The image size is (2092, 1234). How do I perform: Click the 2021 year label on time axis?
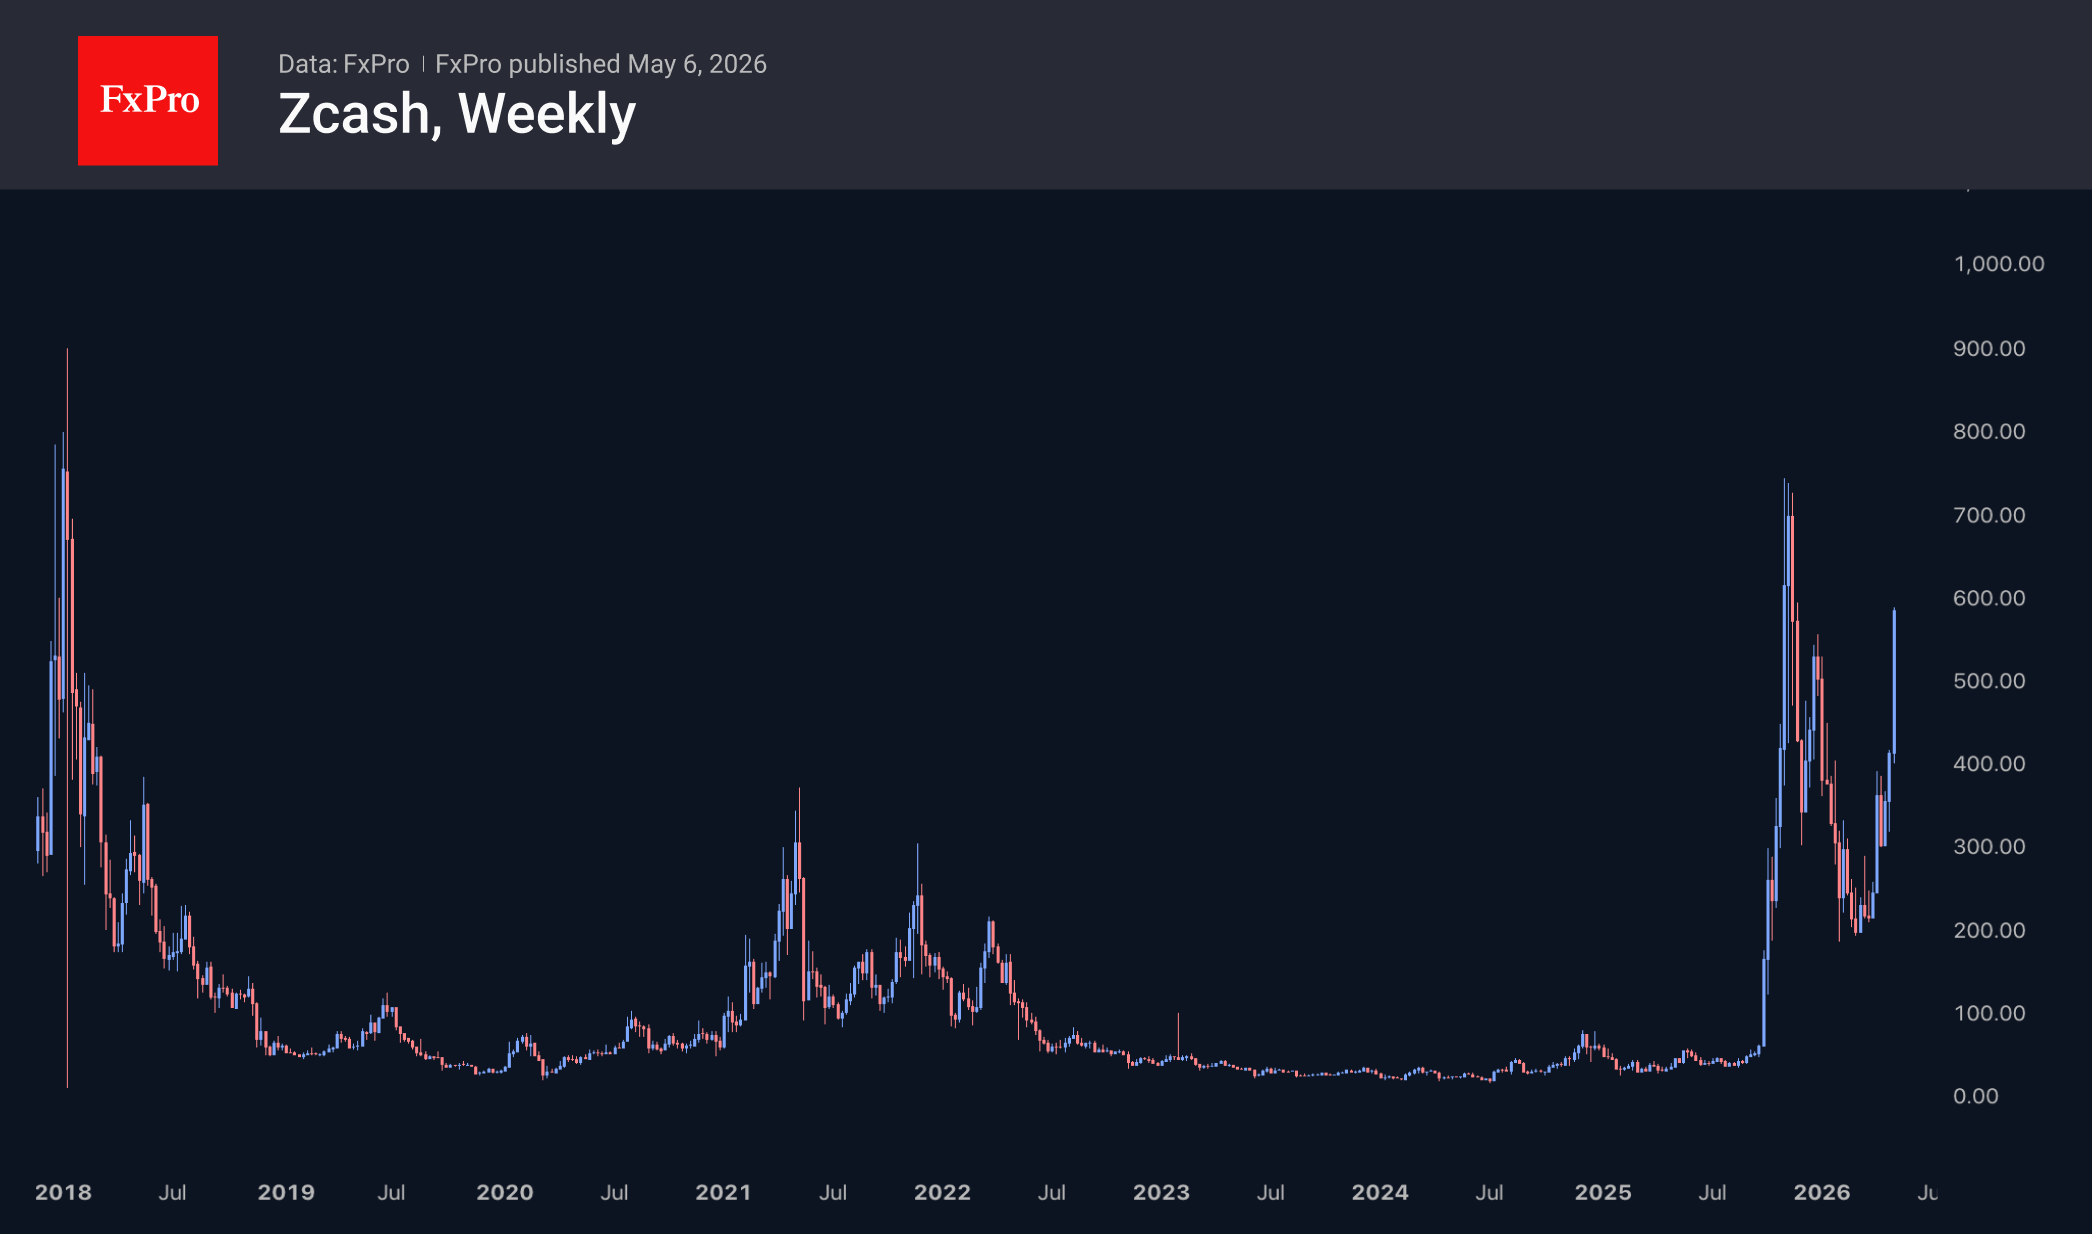(723, 1193)
